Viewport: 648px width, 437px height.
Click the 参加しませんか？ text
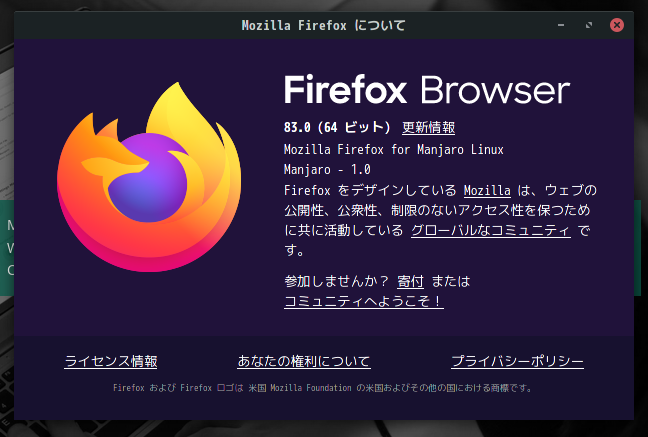pos(336,282)
